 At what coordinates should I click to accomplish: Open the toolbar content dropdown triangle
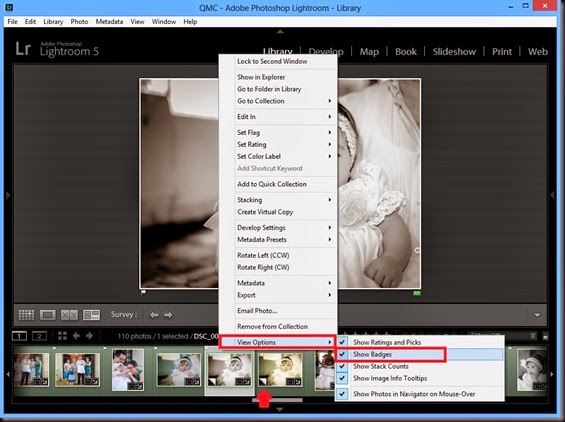tap(537, 315)
